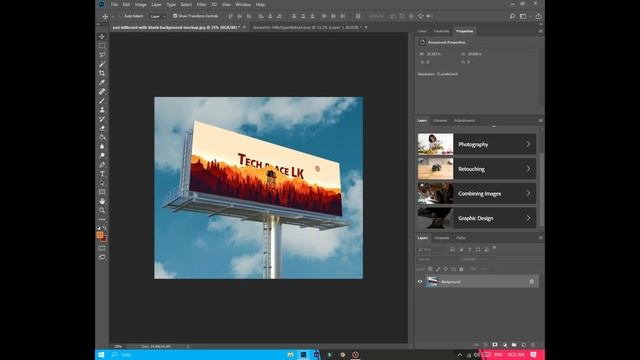
Task: Open the layer filter Kind dropdown
Action: 431,249
